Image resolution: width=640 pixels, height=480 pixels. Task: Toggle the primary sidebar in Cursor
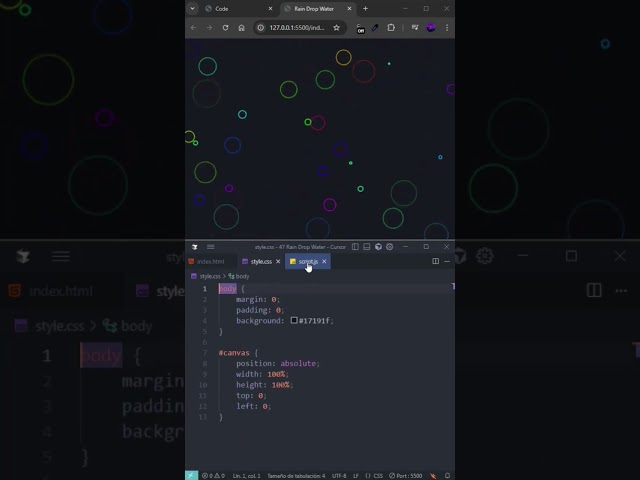pos(355,247)
